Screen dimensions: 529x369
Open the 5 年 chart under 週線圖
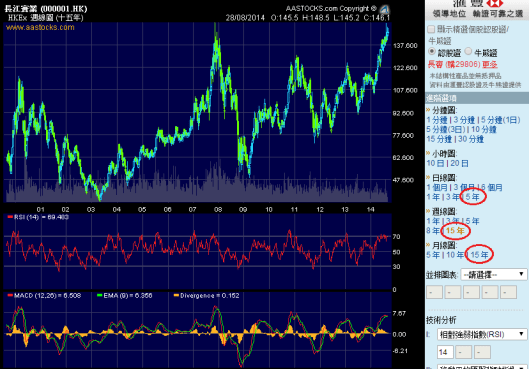pyautogui.click(x=472, y=221)
